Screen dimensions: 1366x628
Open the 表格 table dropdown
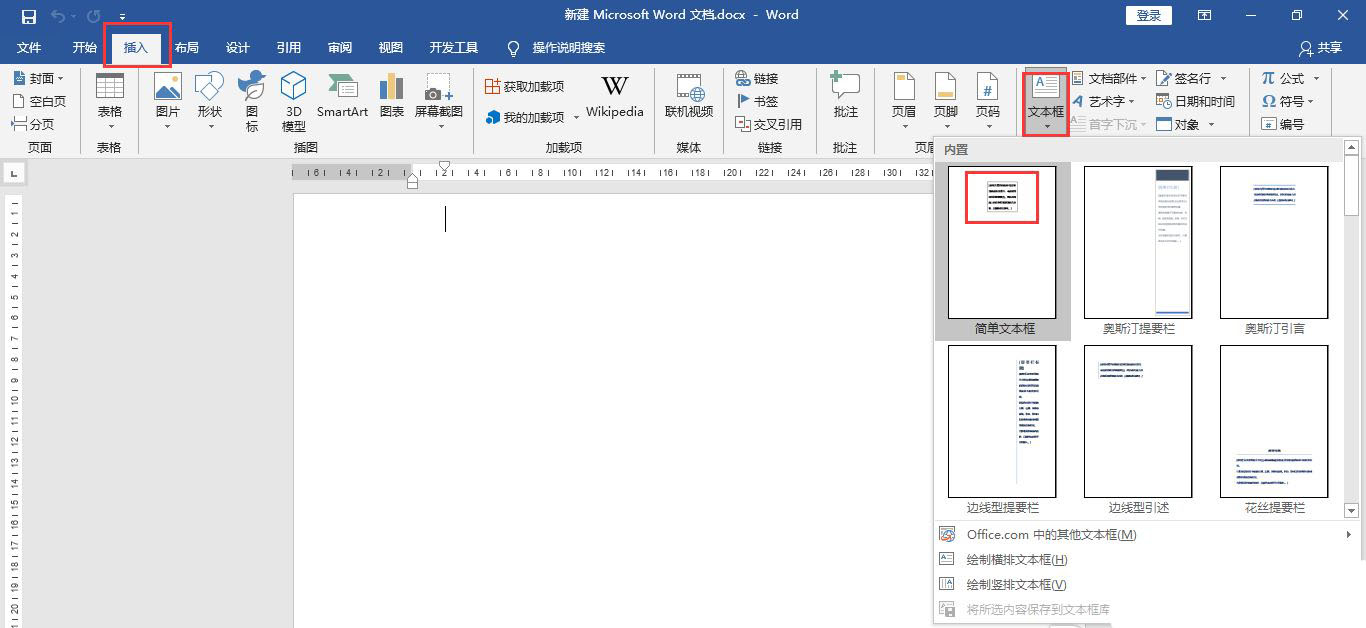pos(110,100)
